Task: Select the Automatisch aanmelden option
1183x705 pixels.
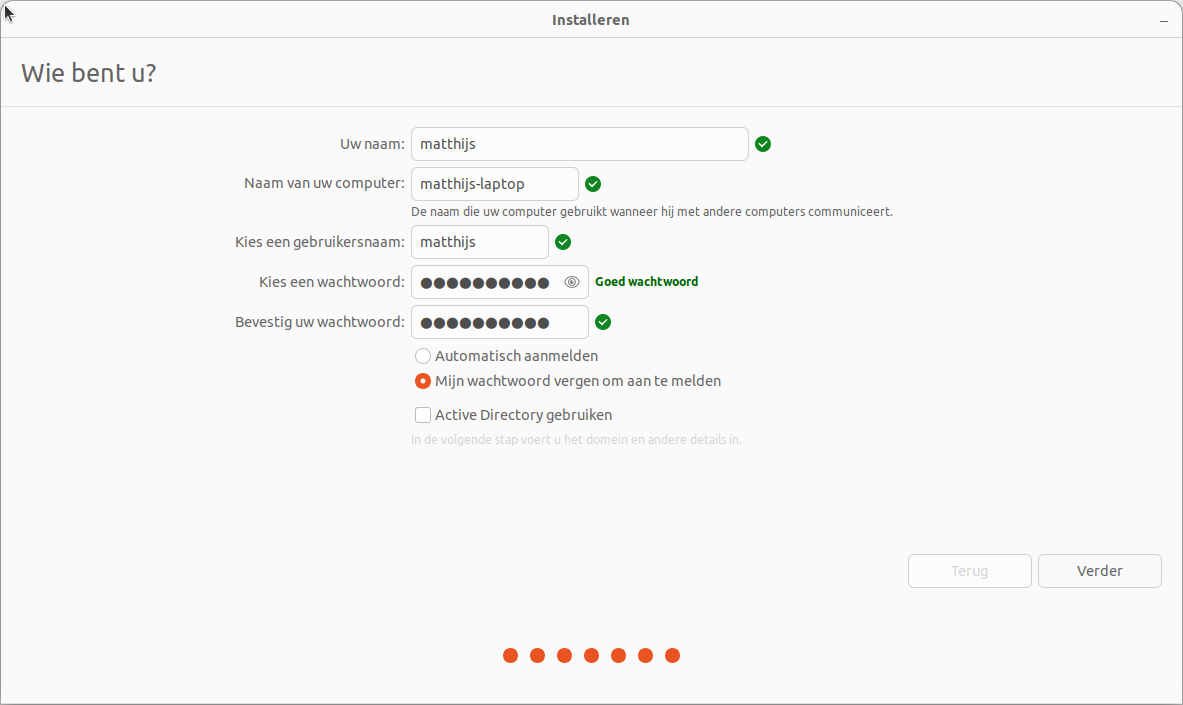Action: click(x=423, y=356)
